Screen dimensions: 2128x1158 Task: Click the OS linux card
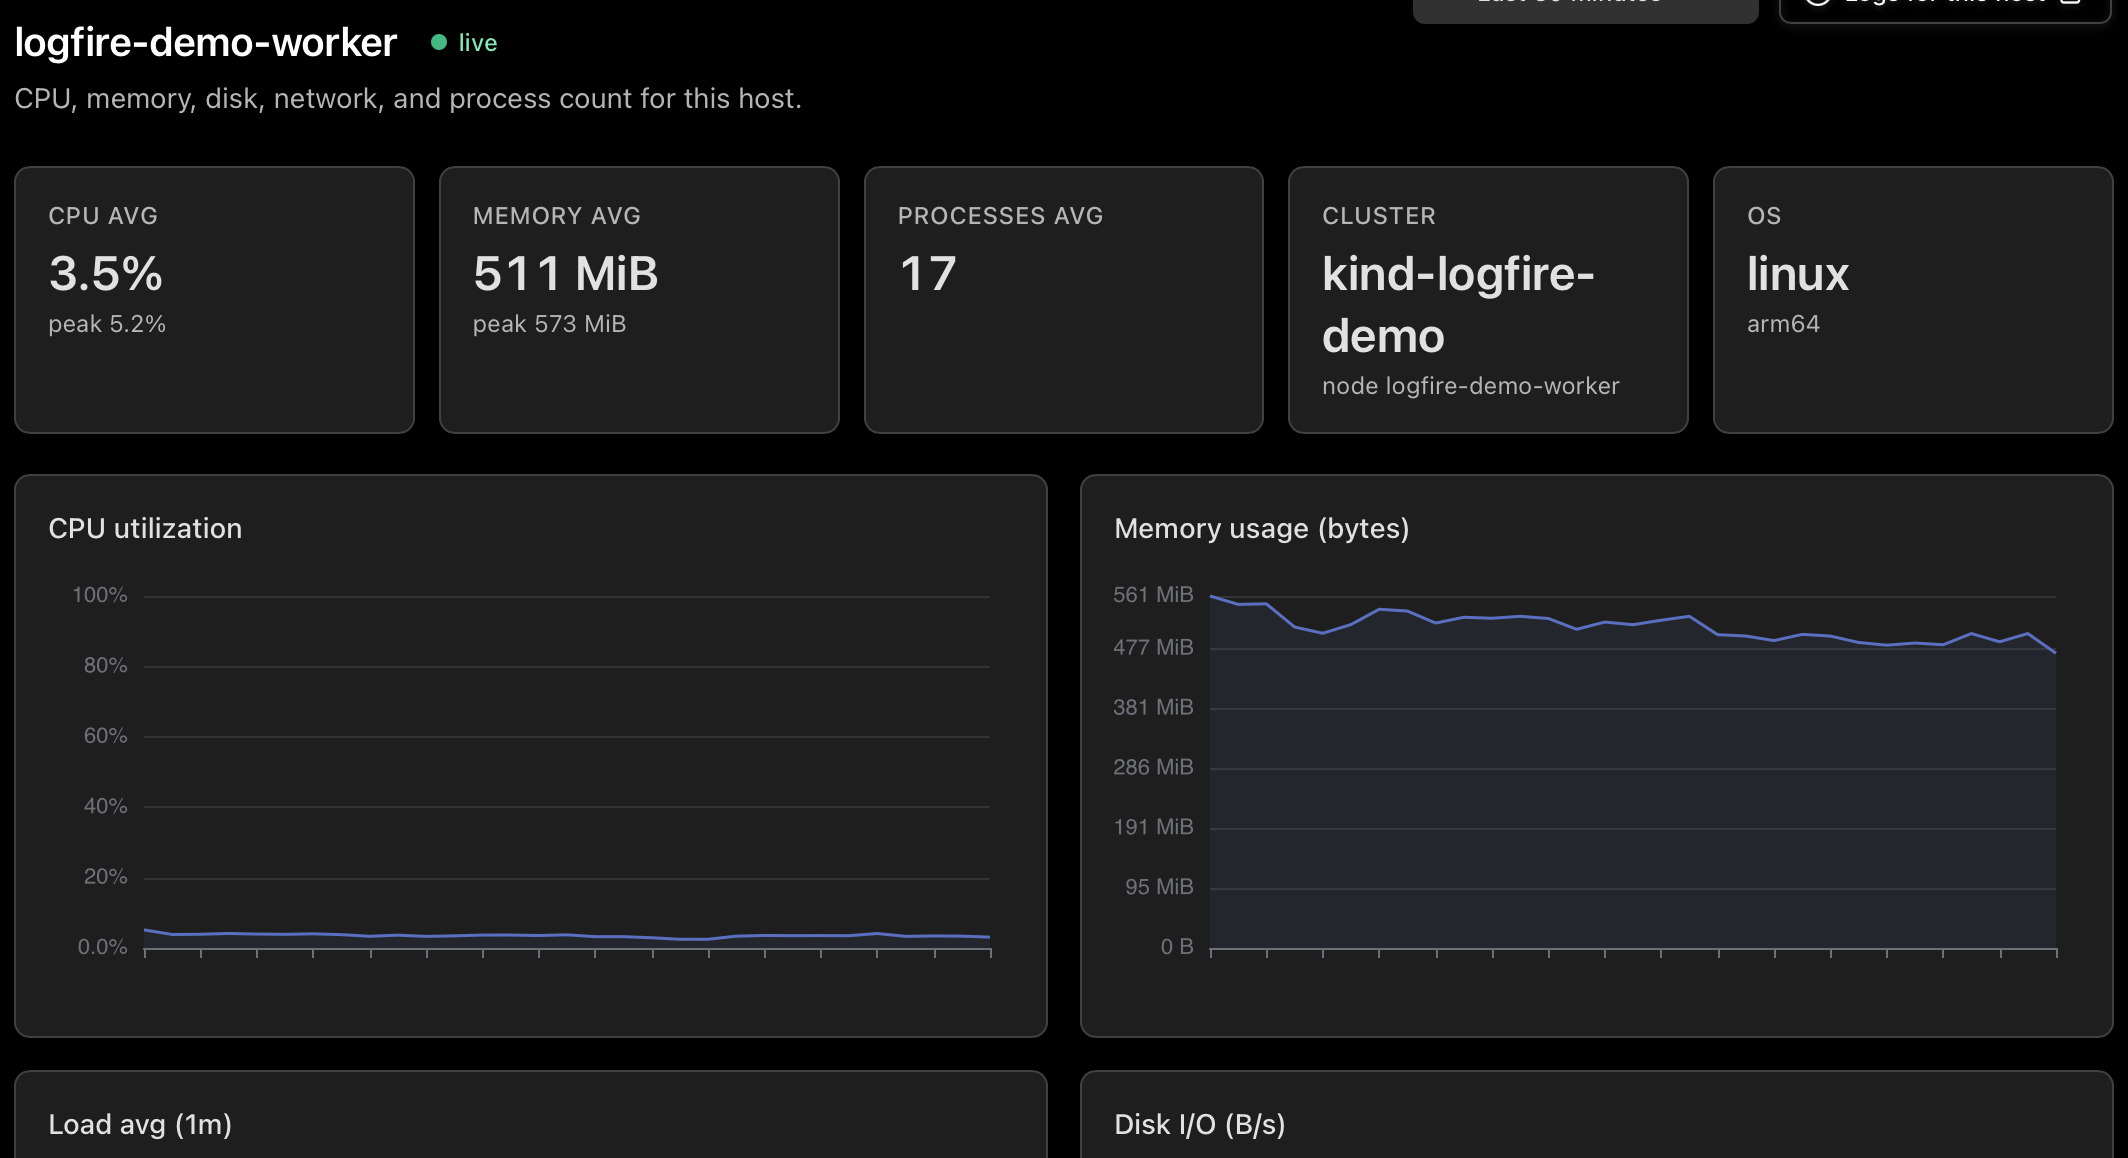(x=1913, y=300)
